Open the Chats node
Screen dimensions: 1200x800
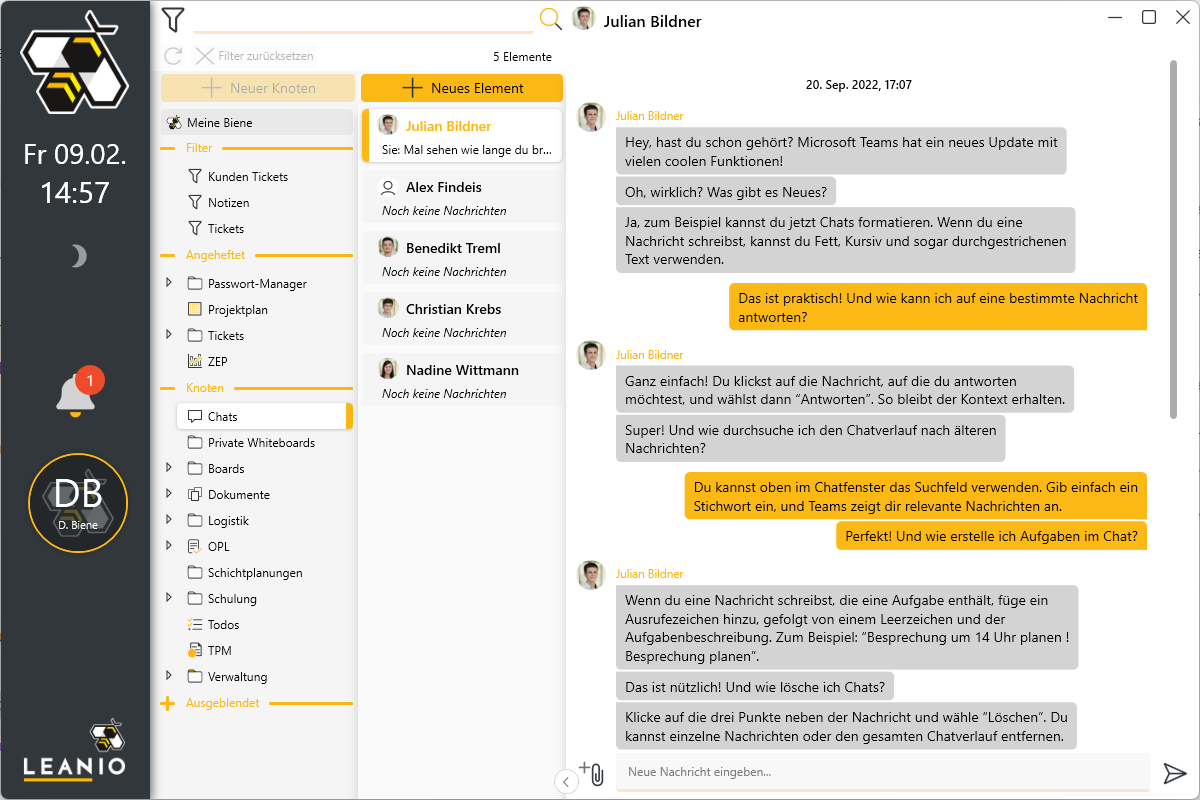pyautogui.click(x=264, y=417)
